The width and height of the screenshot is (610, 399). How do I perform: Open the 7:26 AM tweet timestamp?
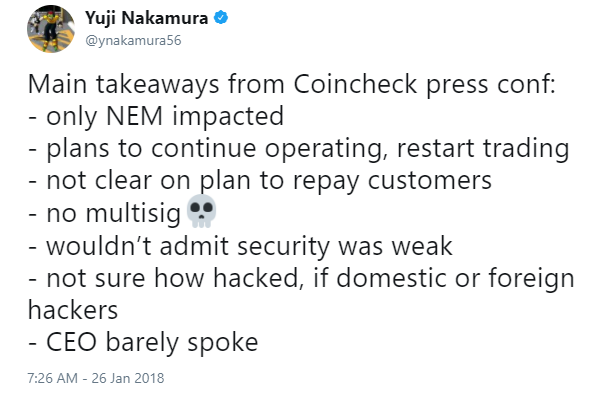point(53,378)
